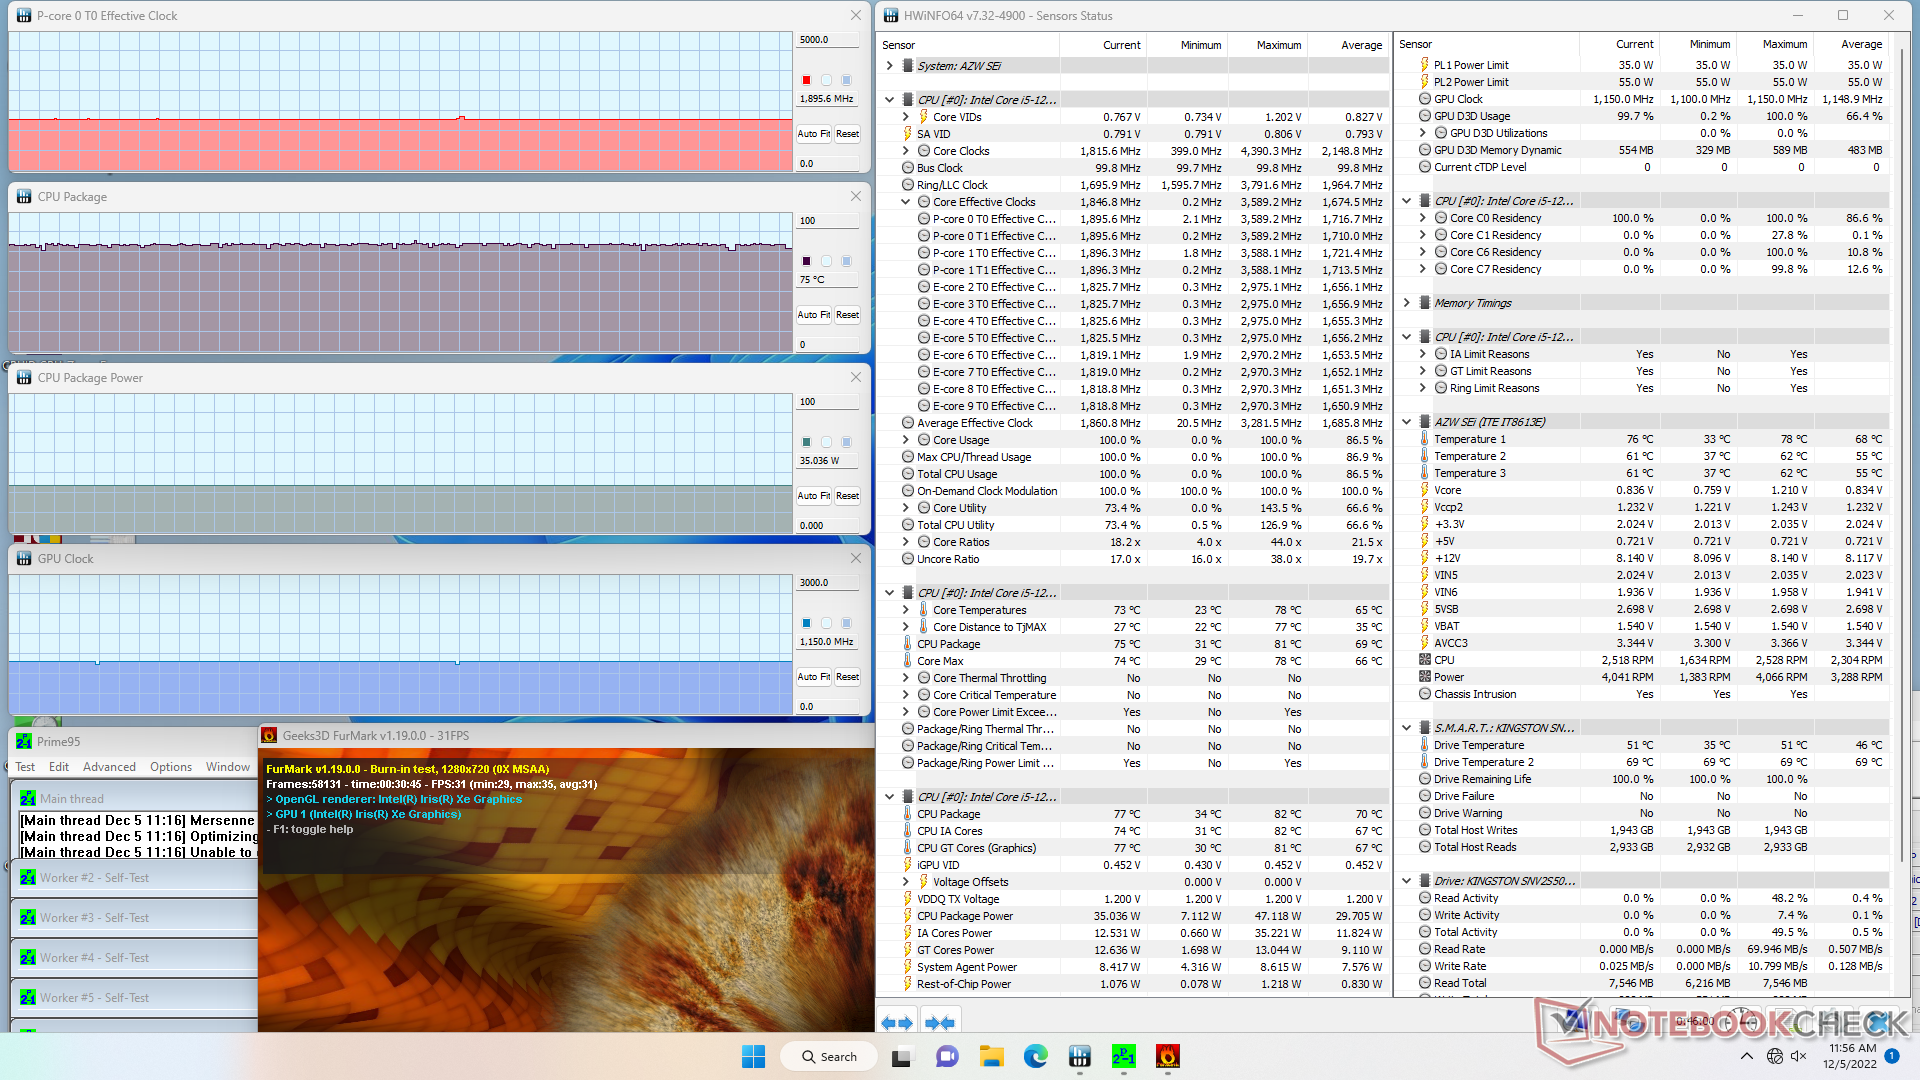Open the Advanced menu in Prime95
1920x1080 pixels.
[x=109, y=767]
